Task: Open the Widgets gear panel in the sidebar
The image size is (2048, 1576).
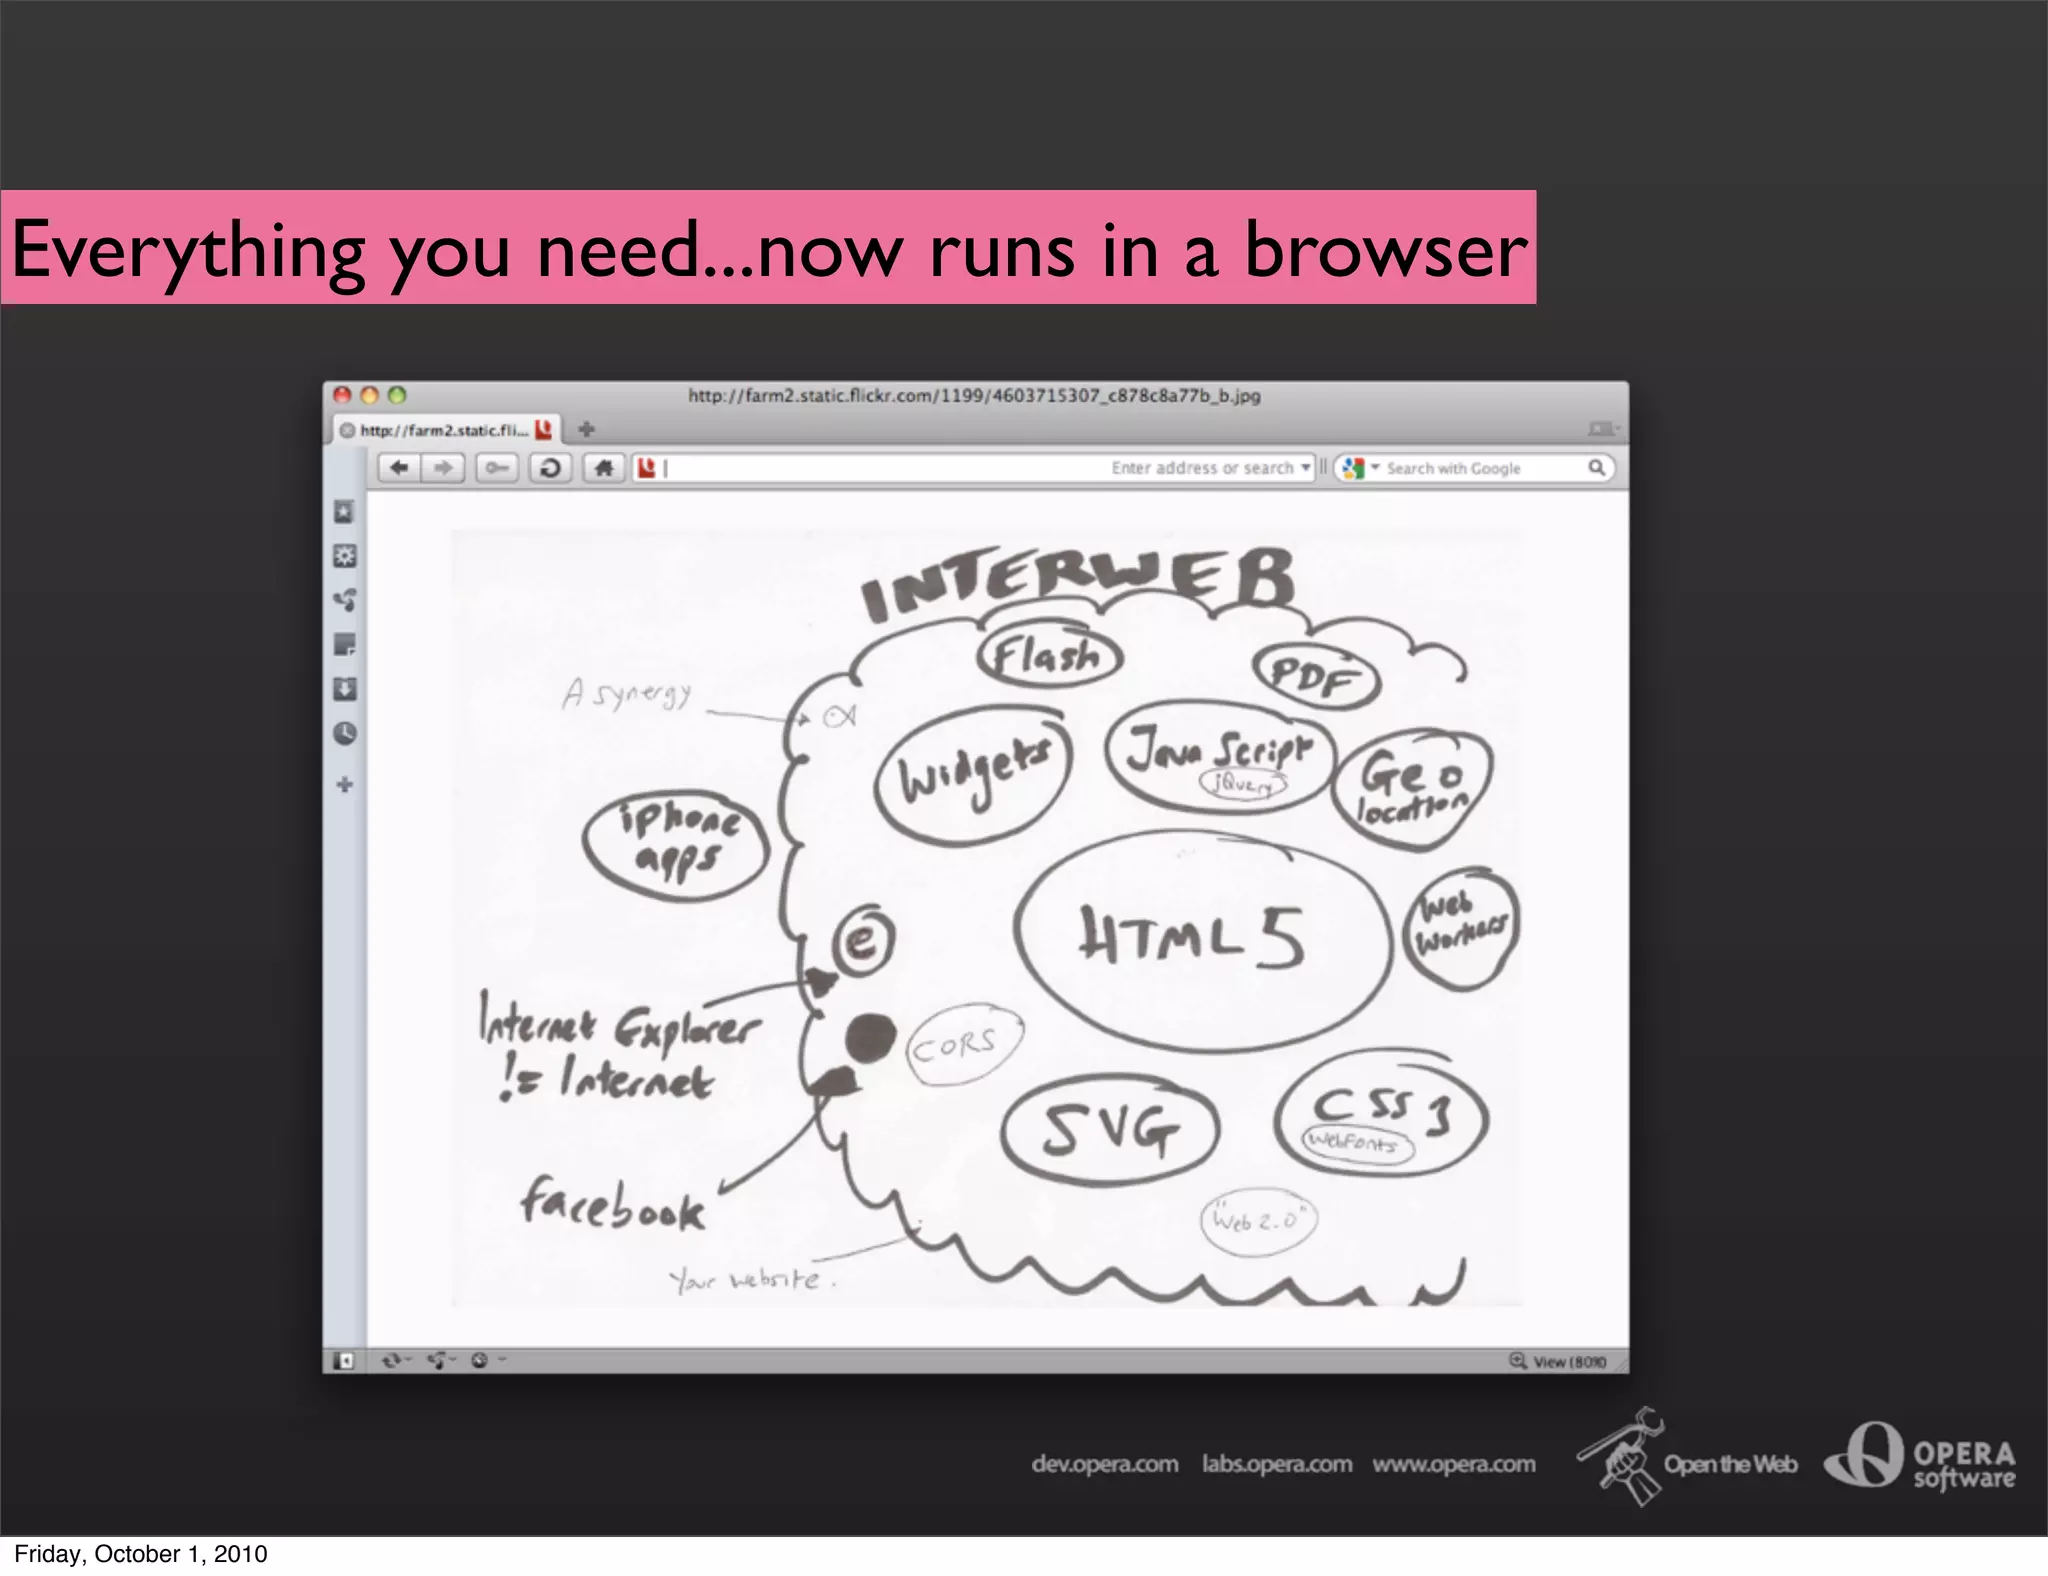Action: [x=344, y=556]
